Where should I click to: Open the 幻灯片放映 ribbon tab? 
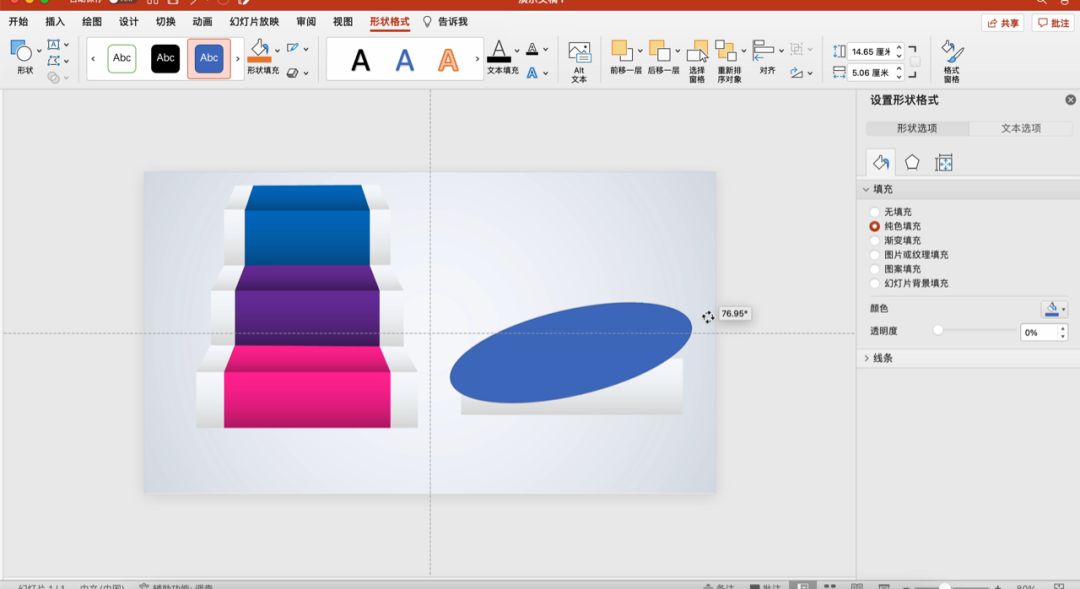[x=254, y=21]
